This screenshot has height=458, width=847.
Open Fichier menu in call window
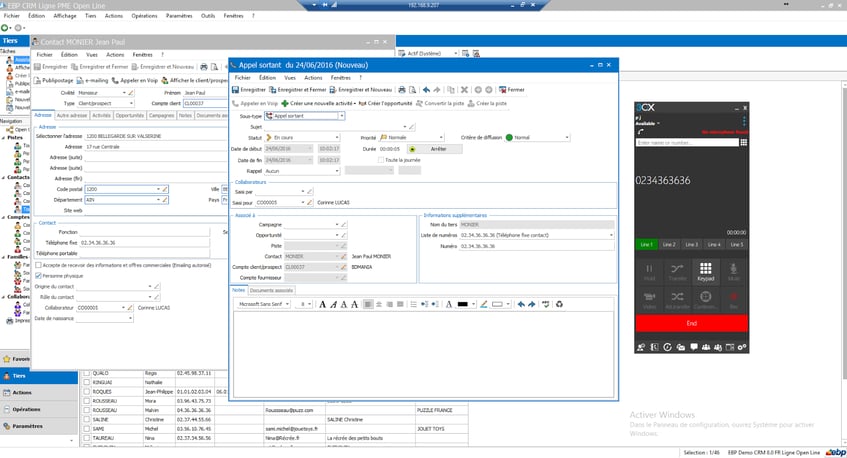point(243,78)
